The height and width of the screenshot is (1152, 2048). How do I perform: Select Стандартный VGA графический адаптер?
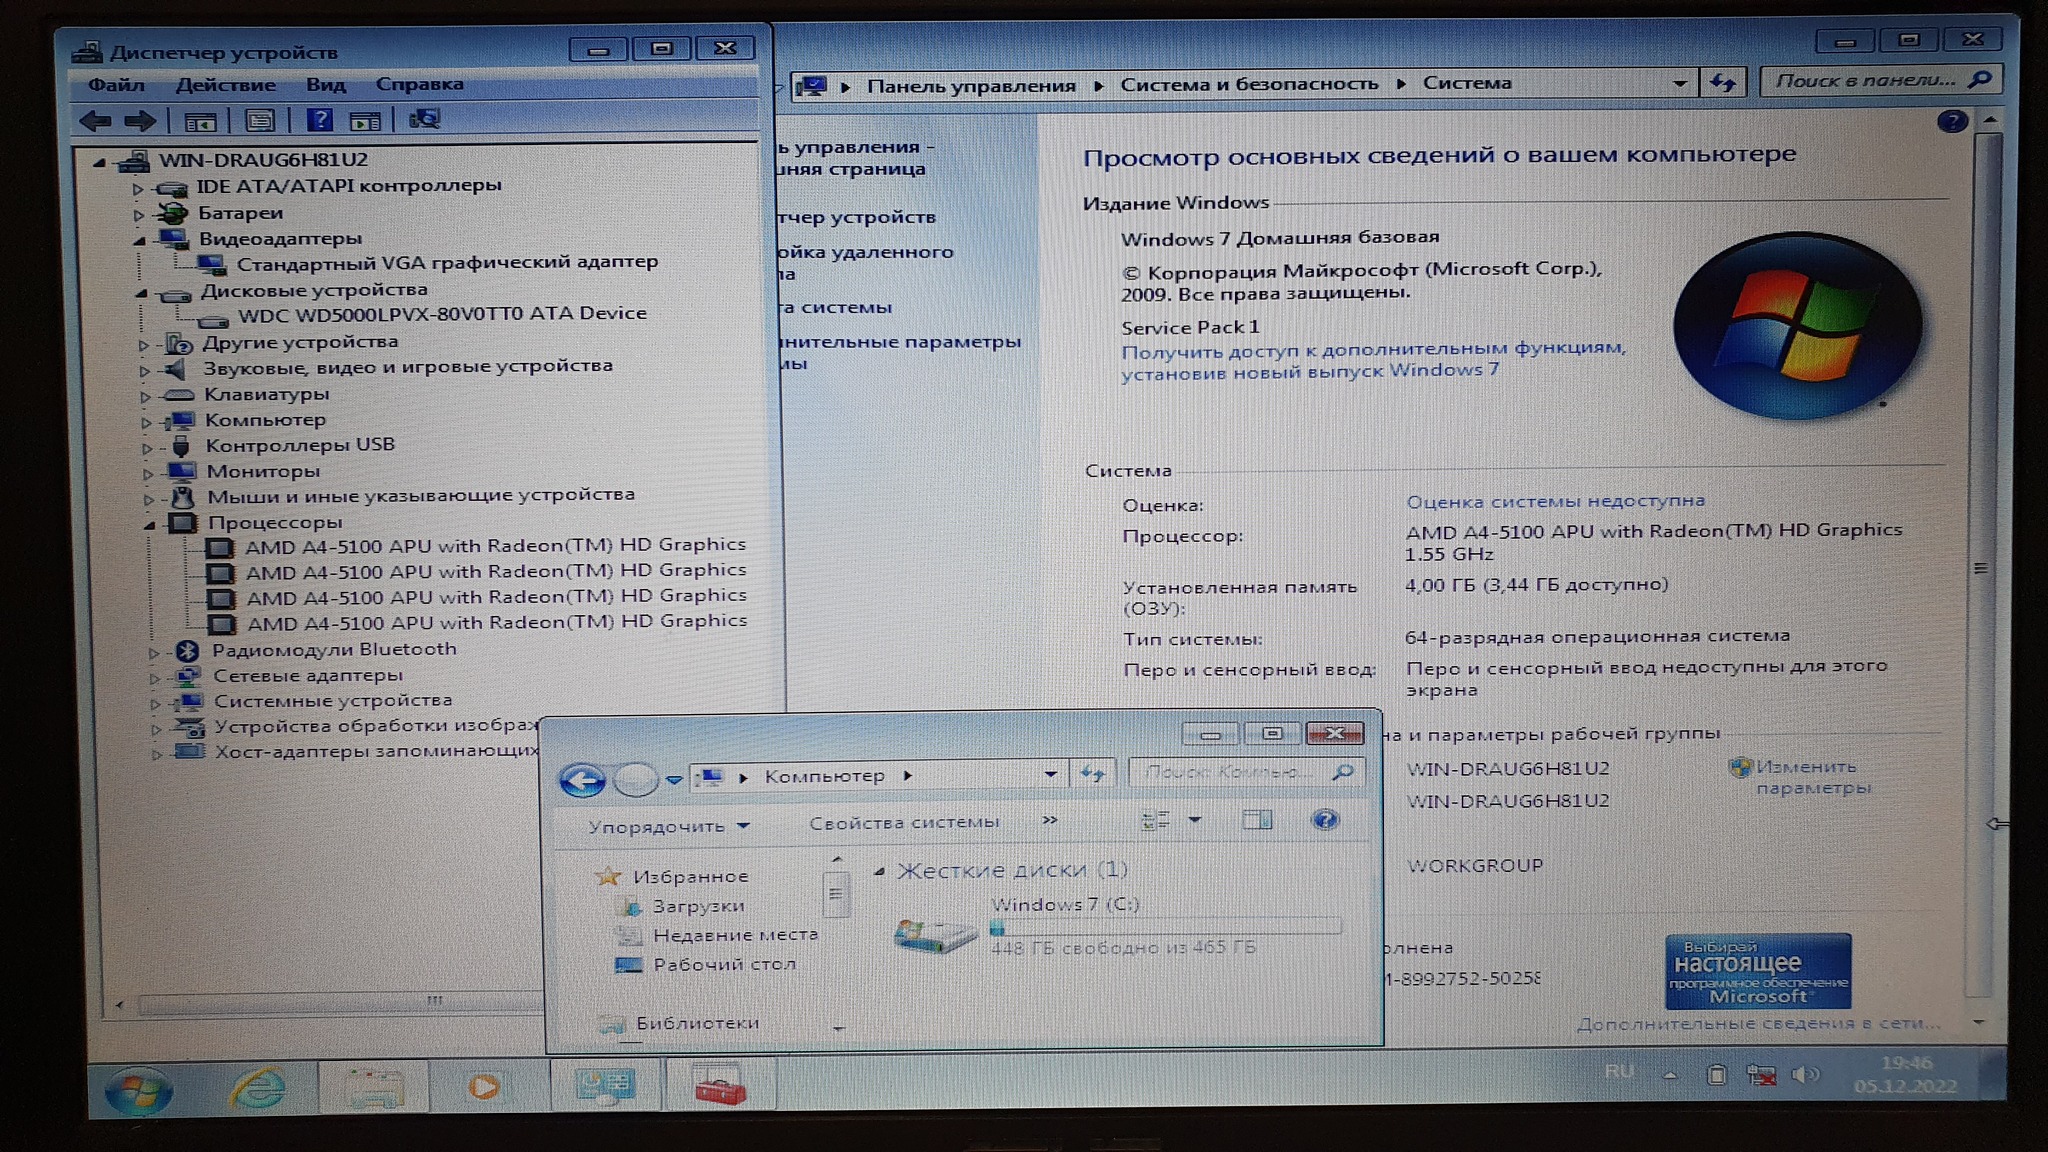tap(447, 262)
